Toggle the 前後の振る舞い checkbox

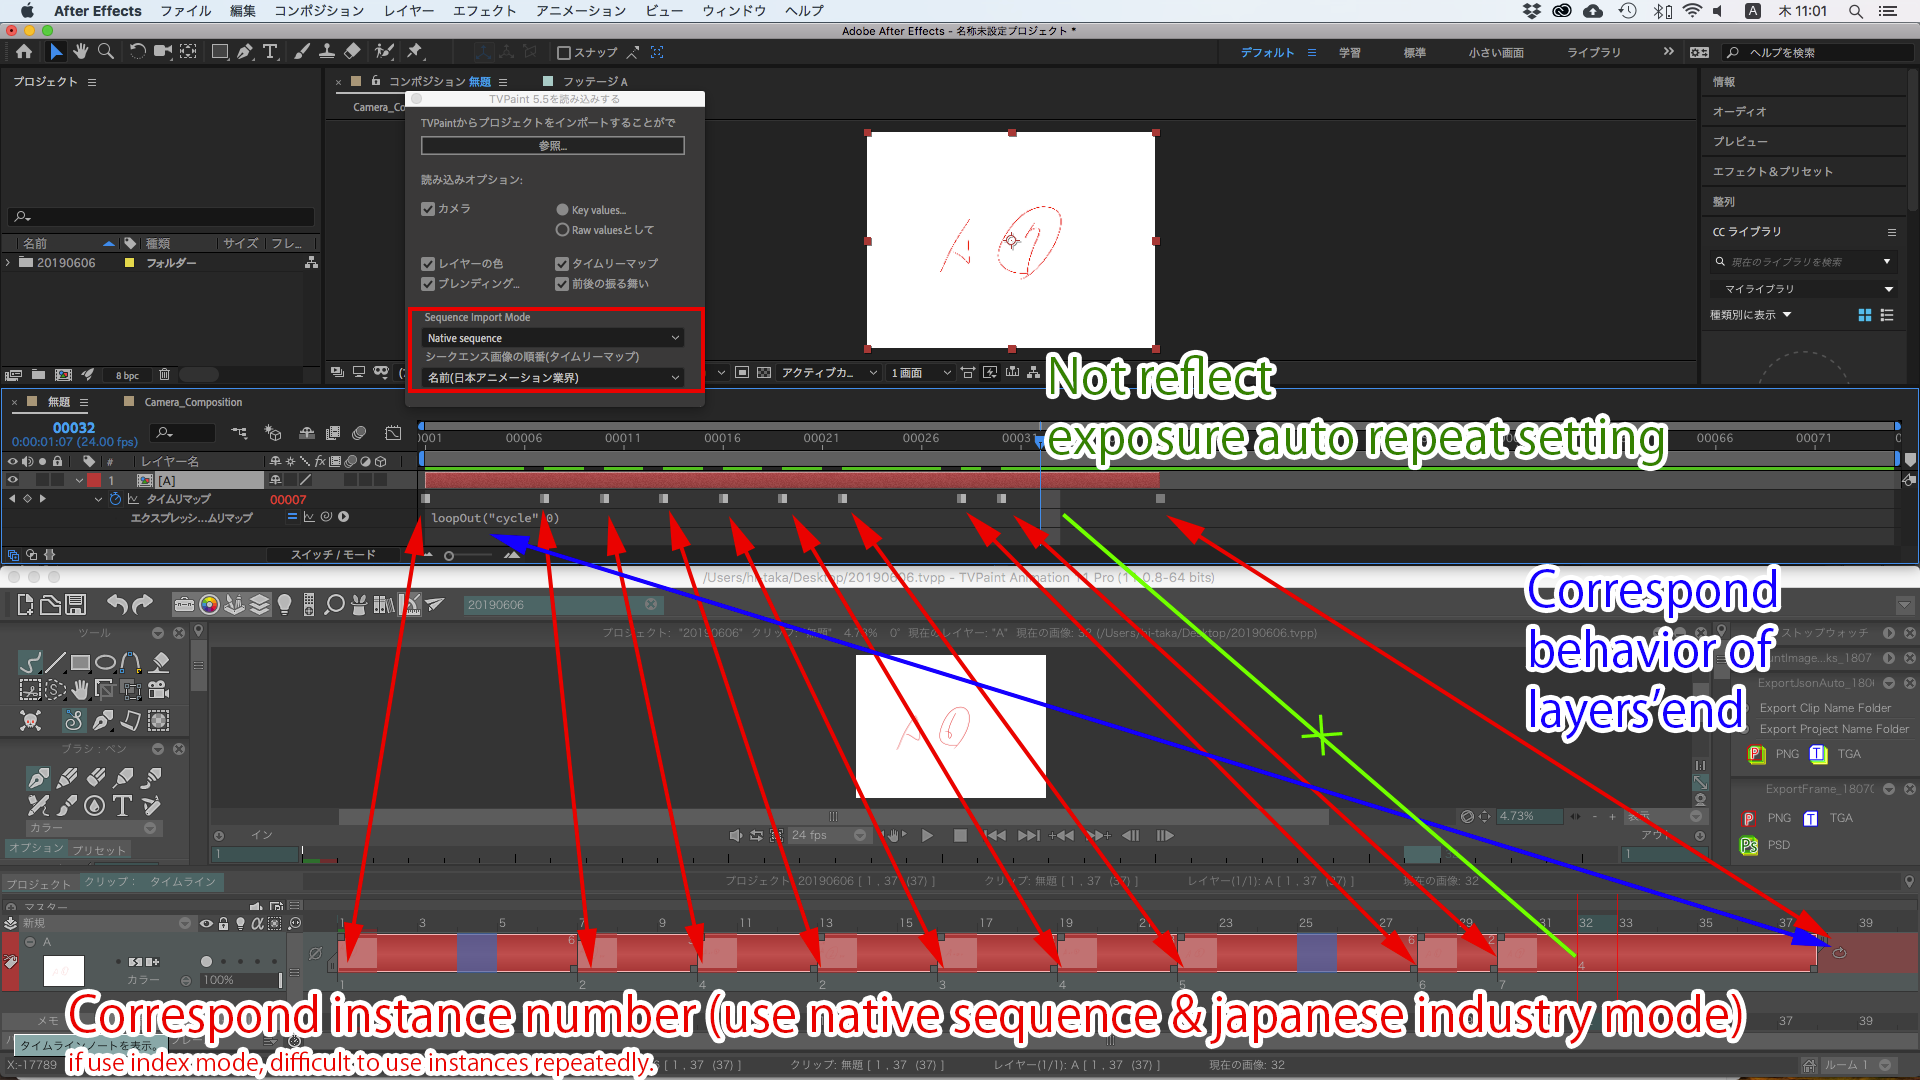562,284
